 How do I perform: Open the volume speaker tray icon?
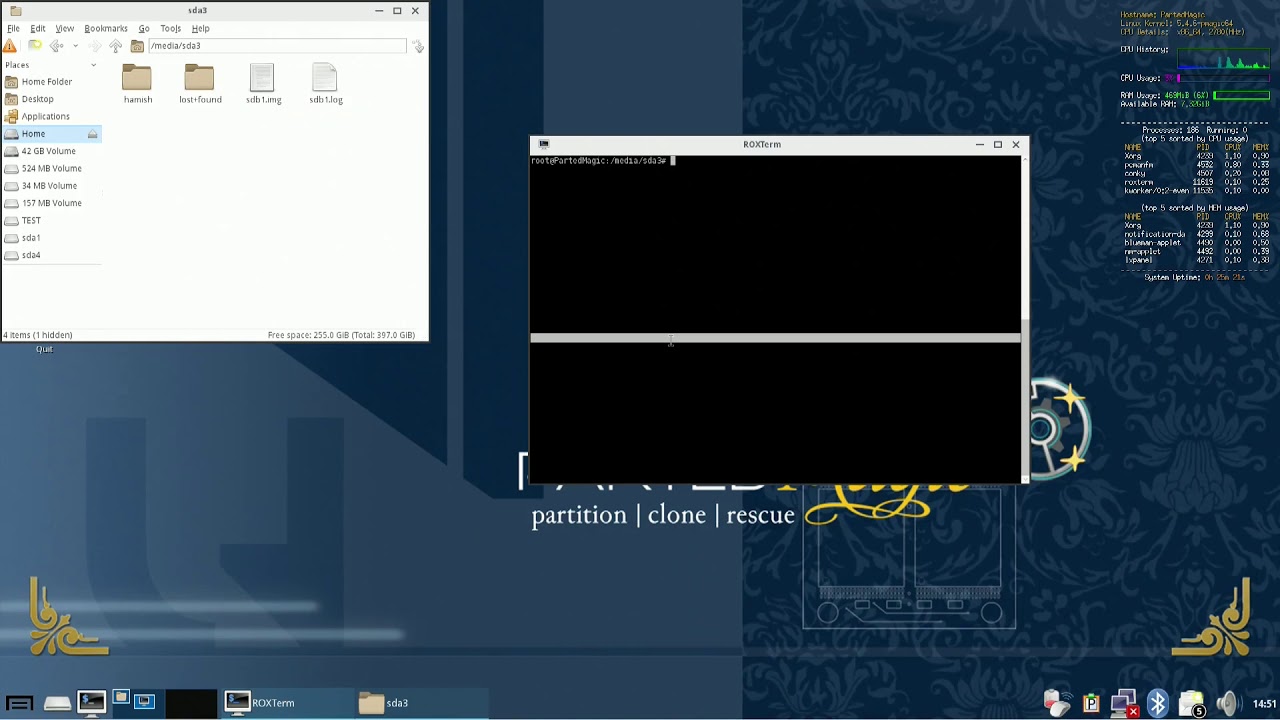coord(1227,704)
